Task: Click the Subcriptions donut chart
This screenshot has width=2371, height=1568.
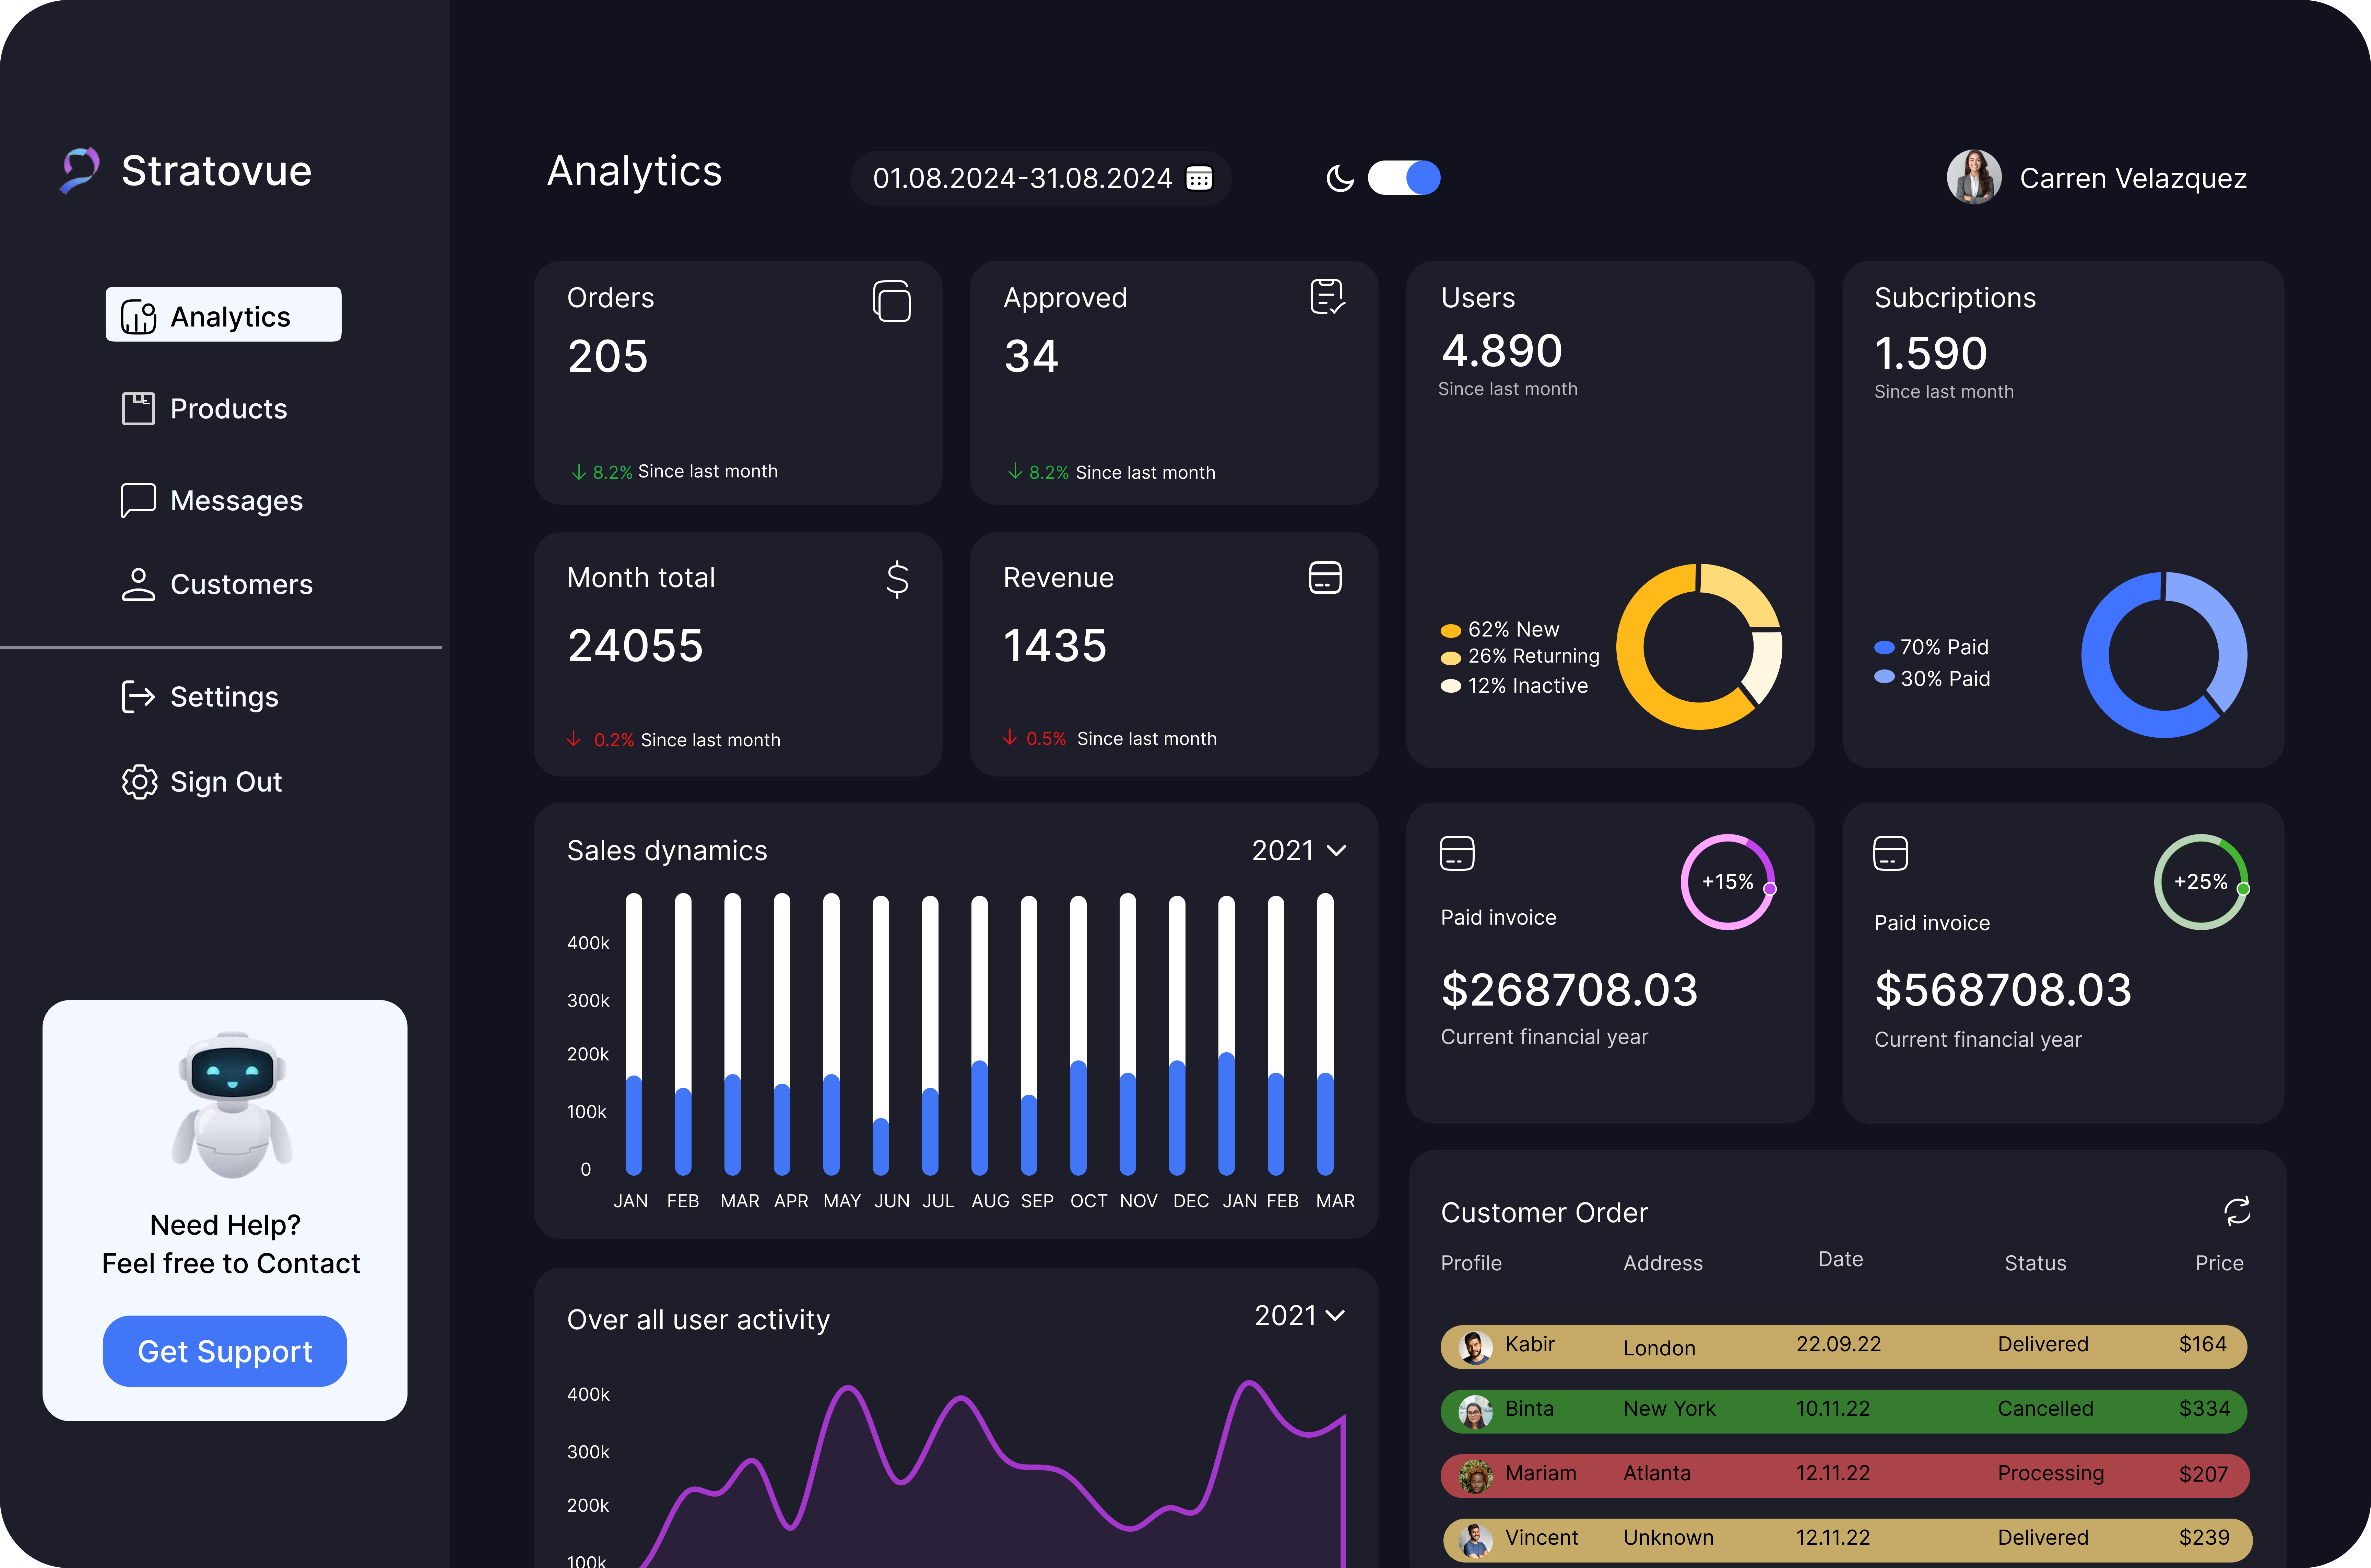Action: tap(2164, 655)
